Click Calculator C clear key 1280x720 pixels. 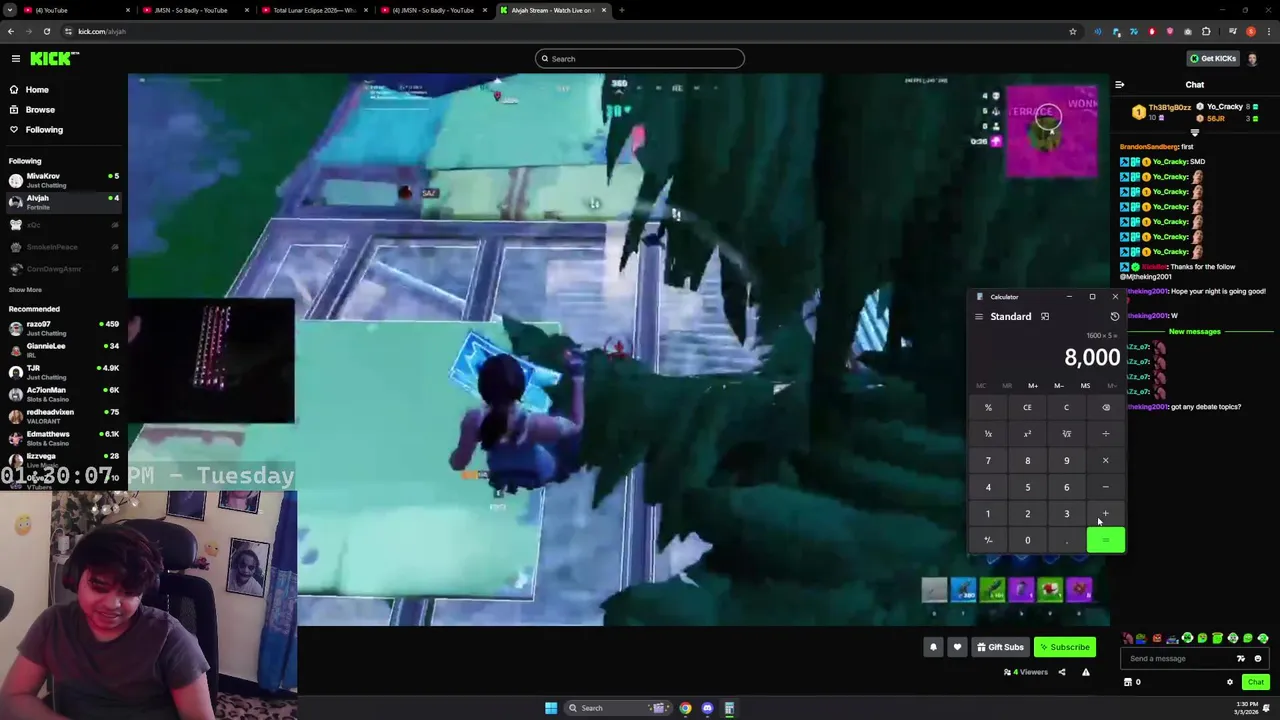tap(1066, 408)
